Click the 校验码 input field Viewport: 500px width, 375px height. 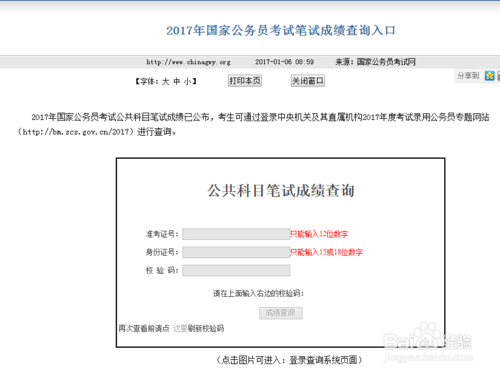(x=236, y=270)
